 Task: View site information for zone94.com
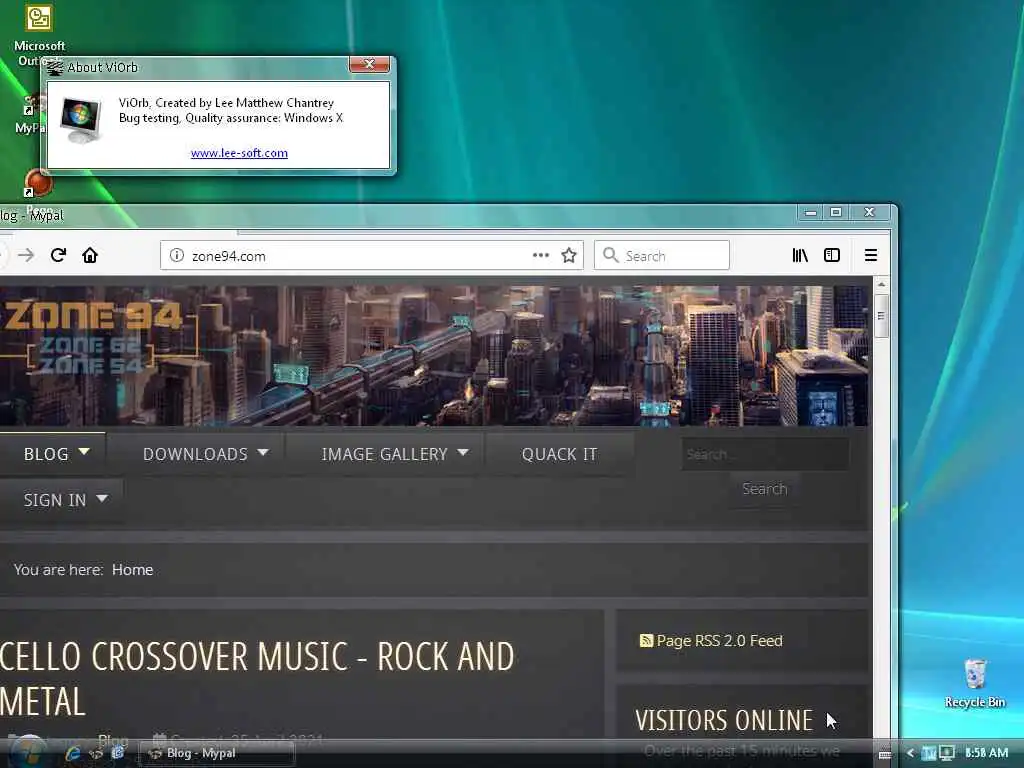176,255
